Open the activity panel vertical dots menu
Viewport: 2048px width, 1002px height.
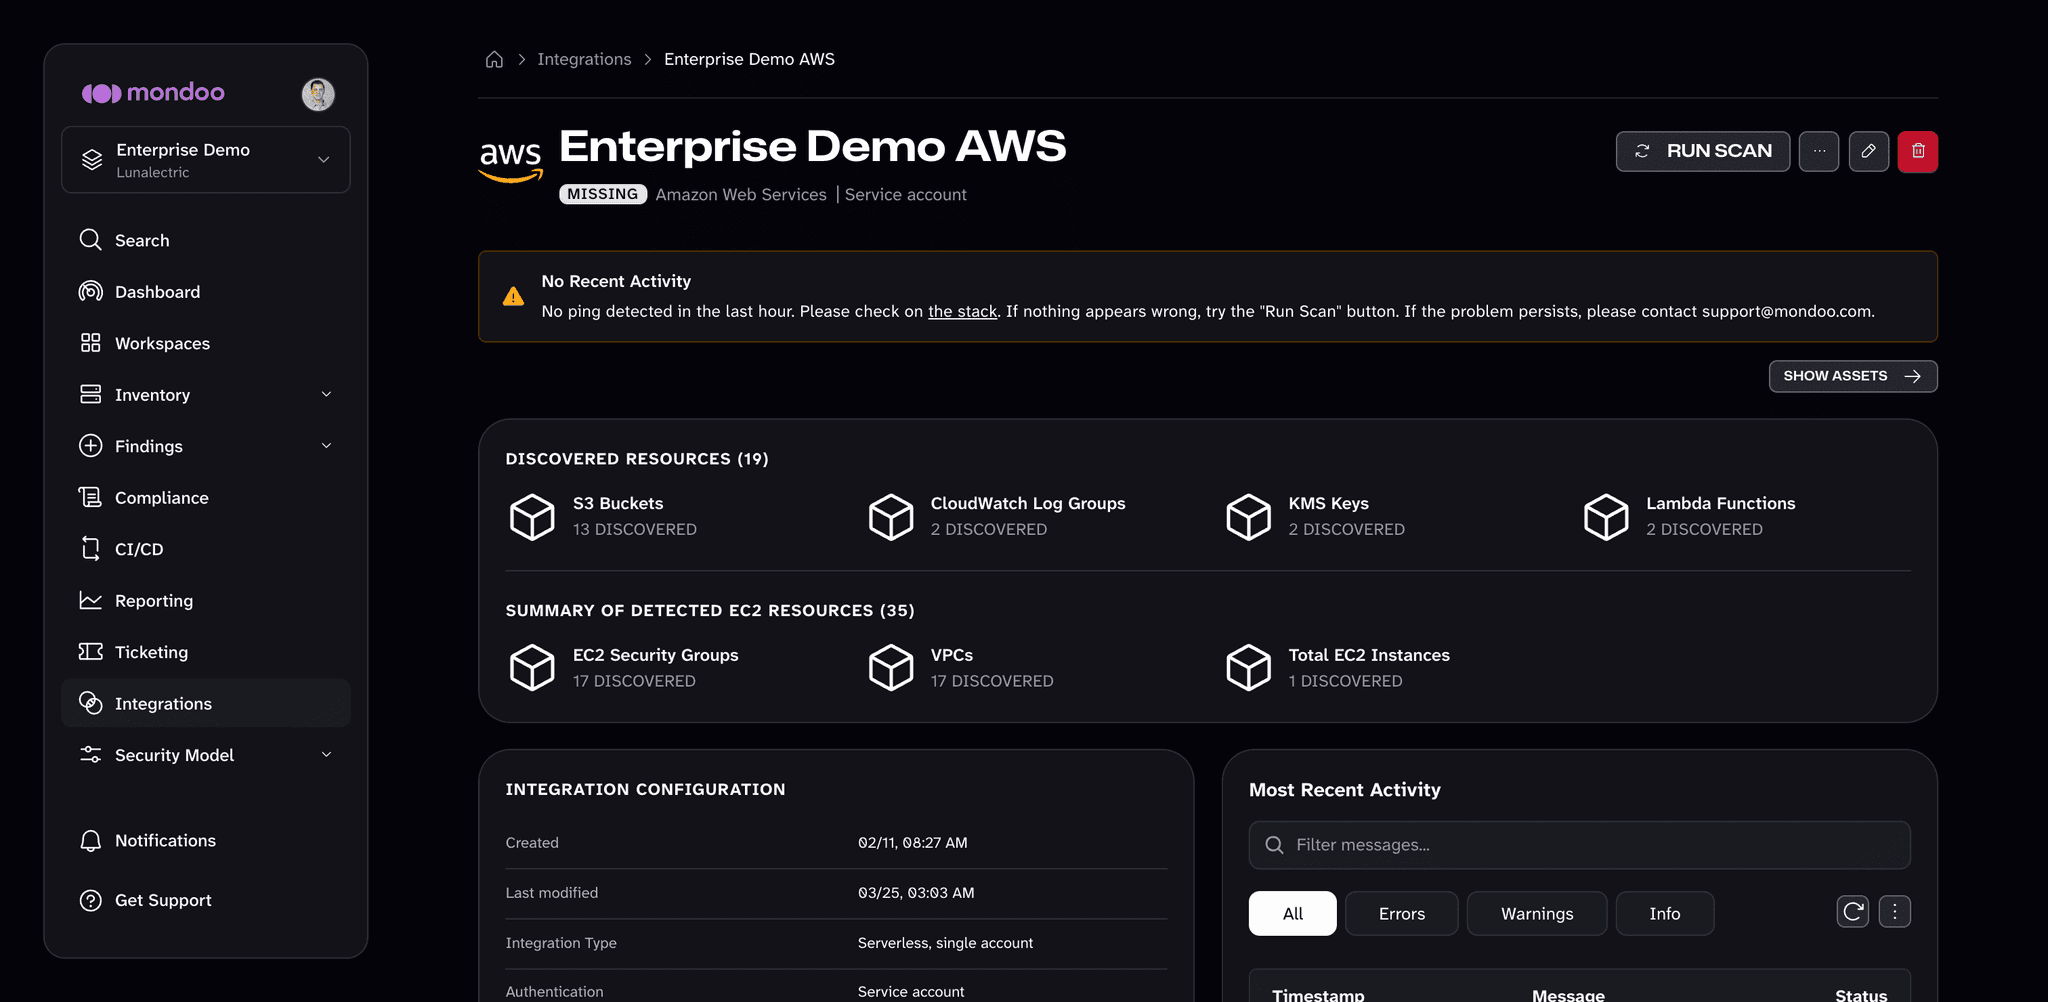[x=1895, y=912]
